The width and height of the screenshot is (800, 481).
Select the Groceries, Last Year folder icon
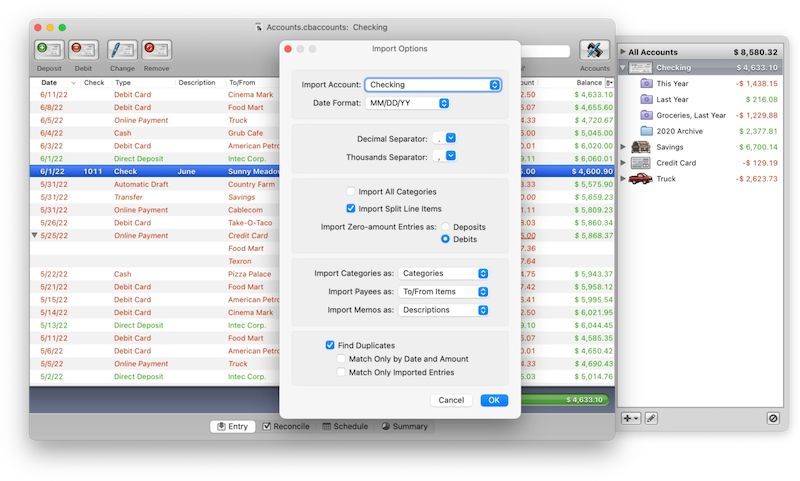[x=646, y=115]
